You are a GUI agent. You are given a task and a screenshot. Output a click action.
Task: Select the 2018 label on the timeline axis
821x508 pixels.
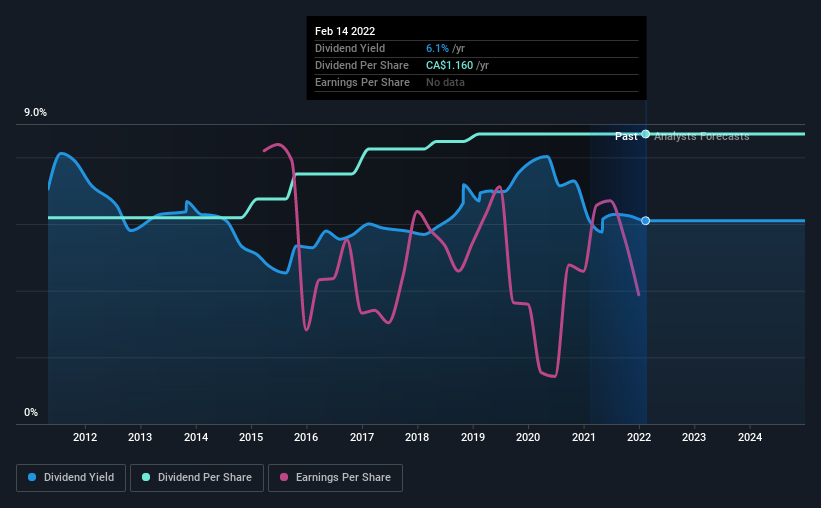[417, 437]
